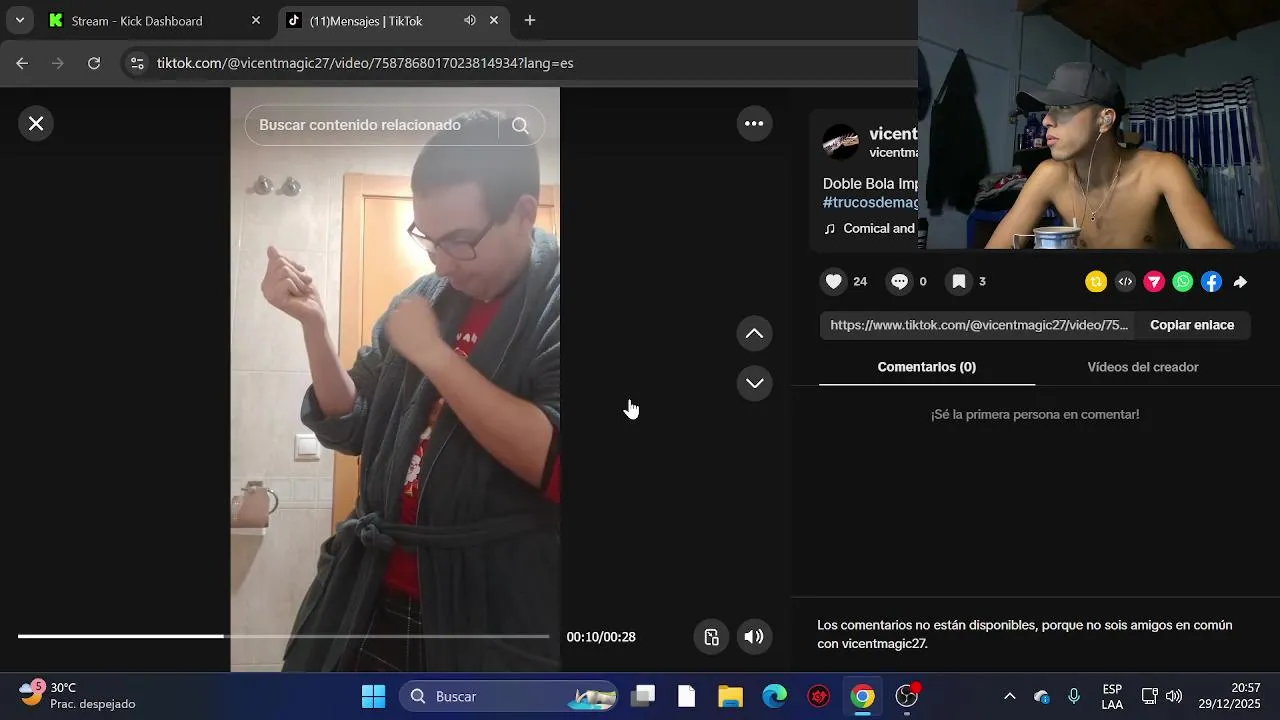
Task: Share the video to WhatsApp
Action: pos(1183,282)
